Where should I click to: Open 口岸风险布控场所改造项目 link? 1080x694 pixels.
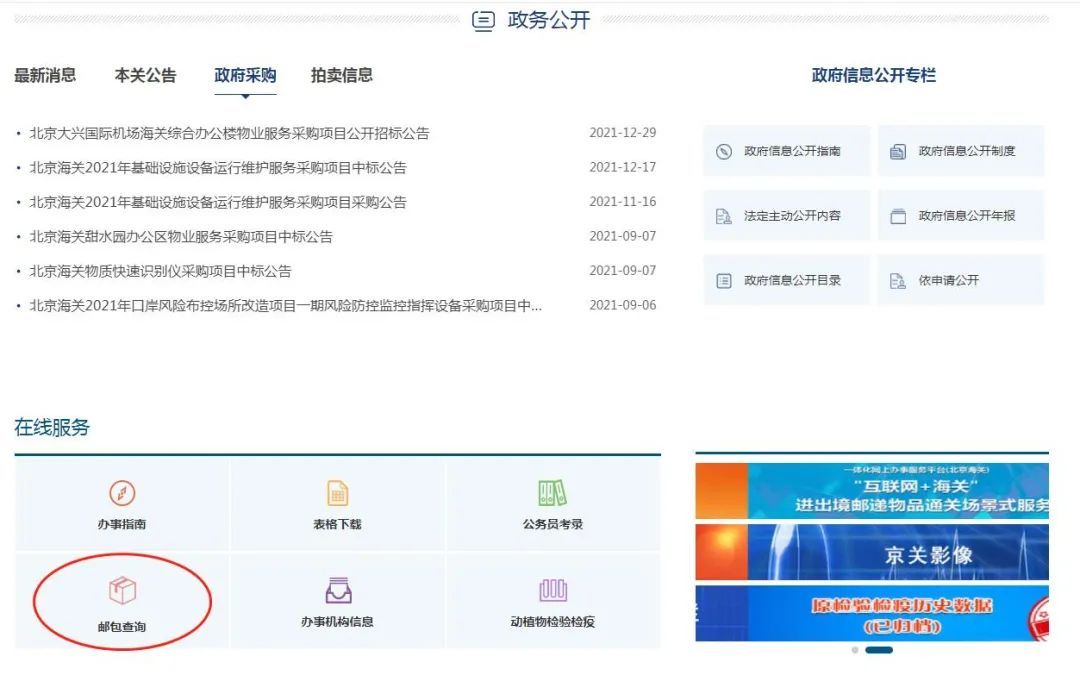pos(286,305)
